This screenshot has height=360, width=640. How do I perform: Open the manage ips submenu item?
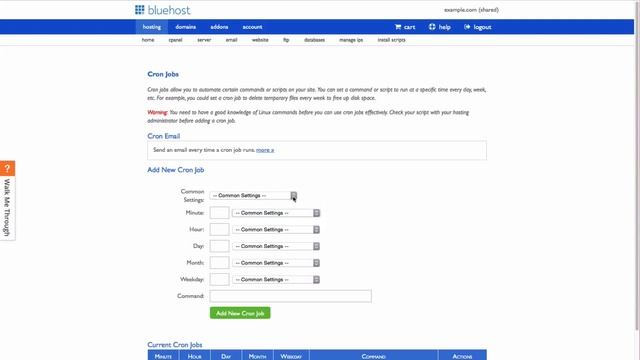(x=351, y=40)
